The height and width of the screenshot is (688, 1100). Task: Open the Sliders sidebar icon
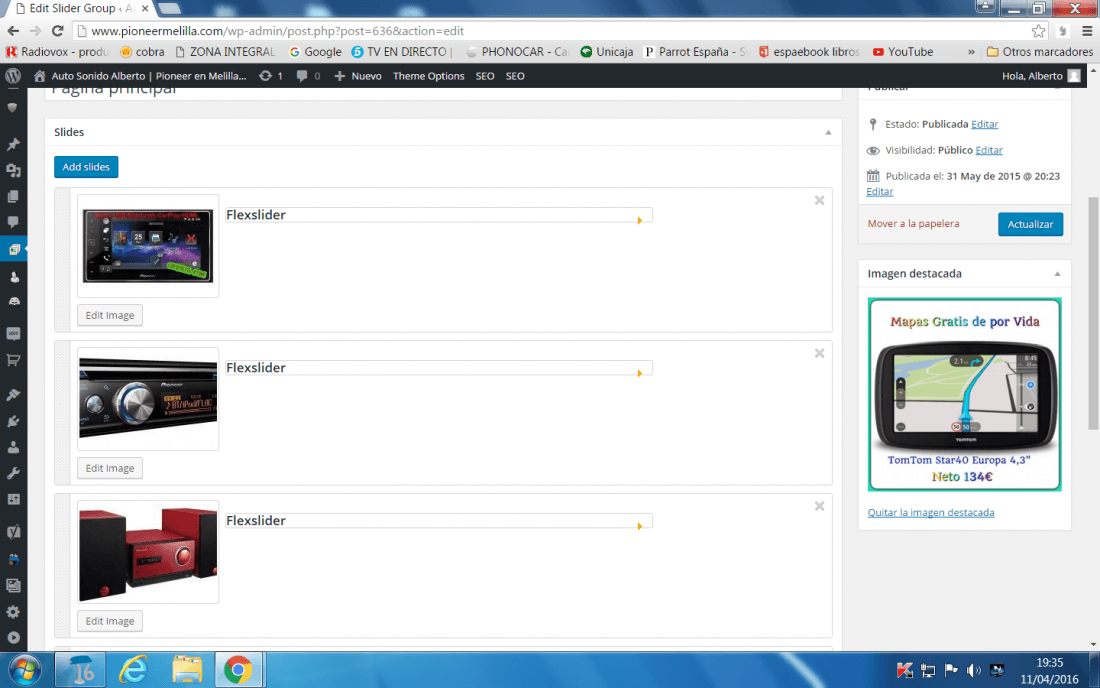[13, 250]
